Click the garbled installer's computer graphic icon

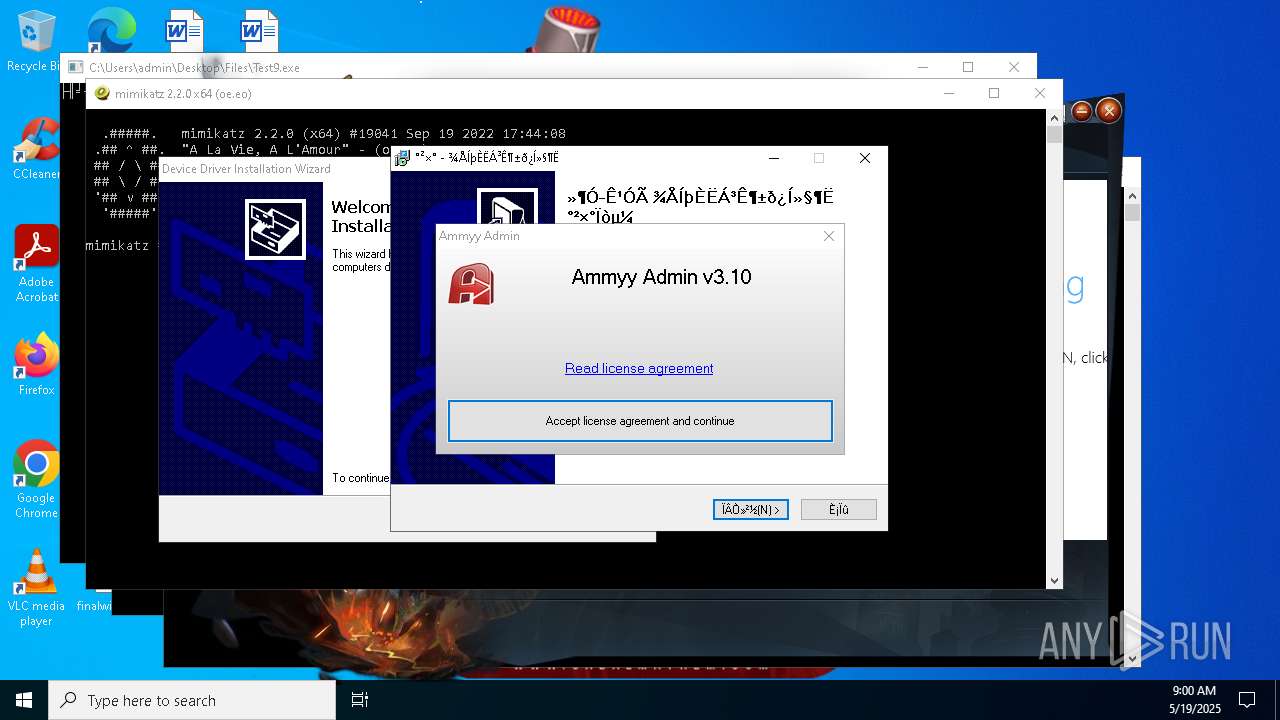(x=508, y=208)
